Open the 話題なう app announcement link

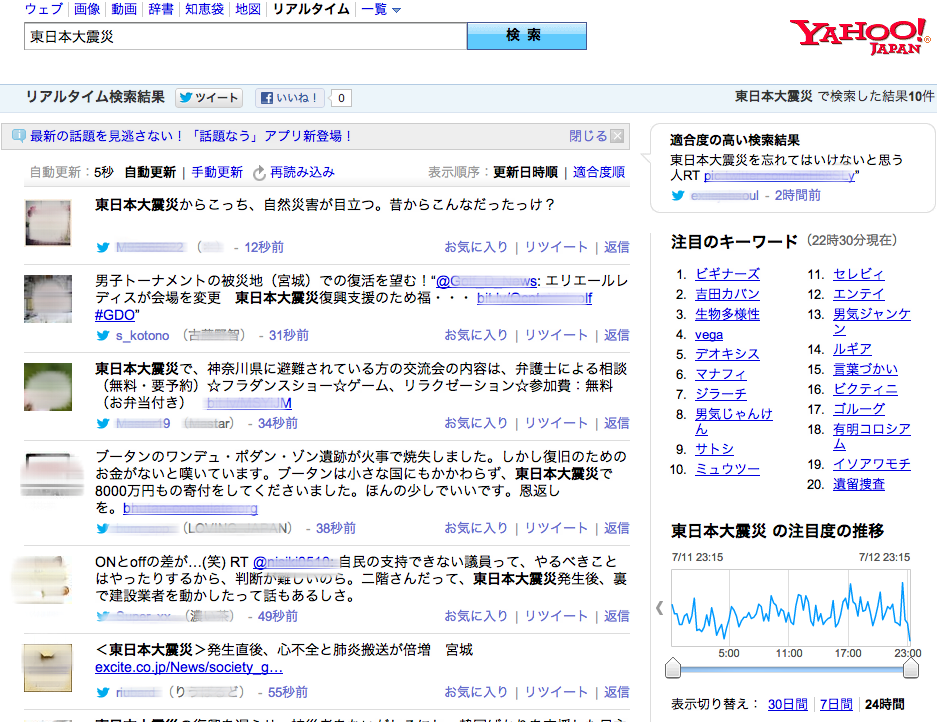tap(191, 136)
